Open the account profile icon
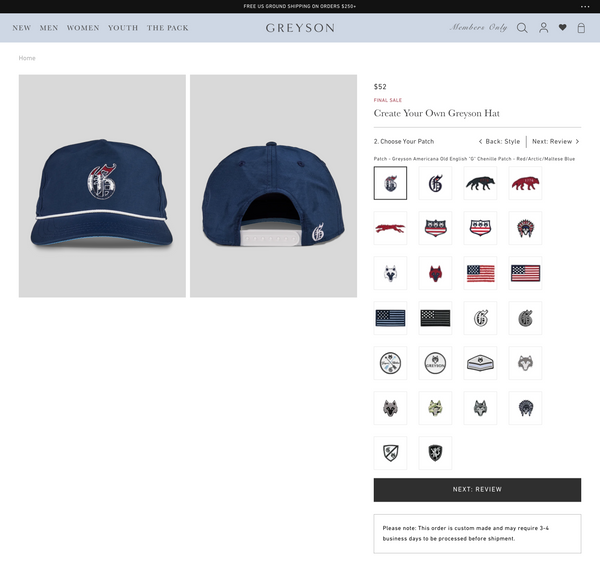Screen dimensions: 600x570 [x=543, y=28]
